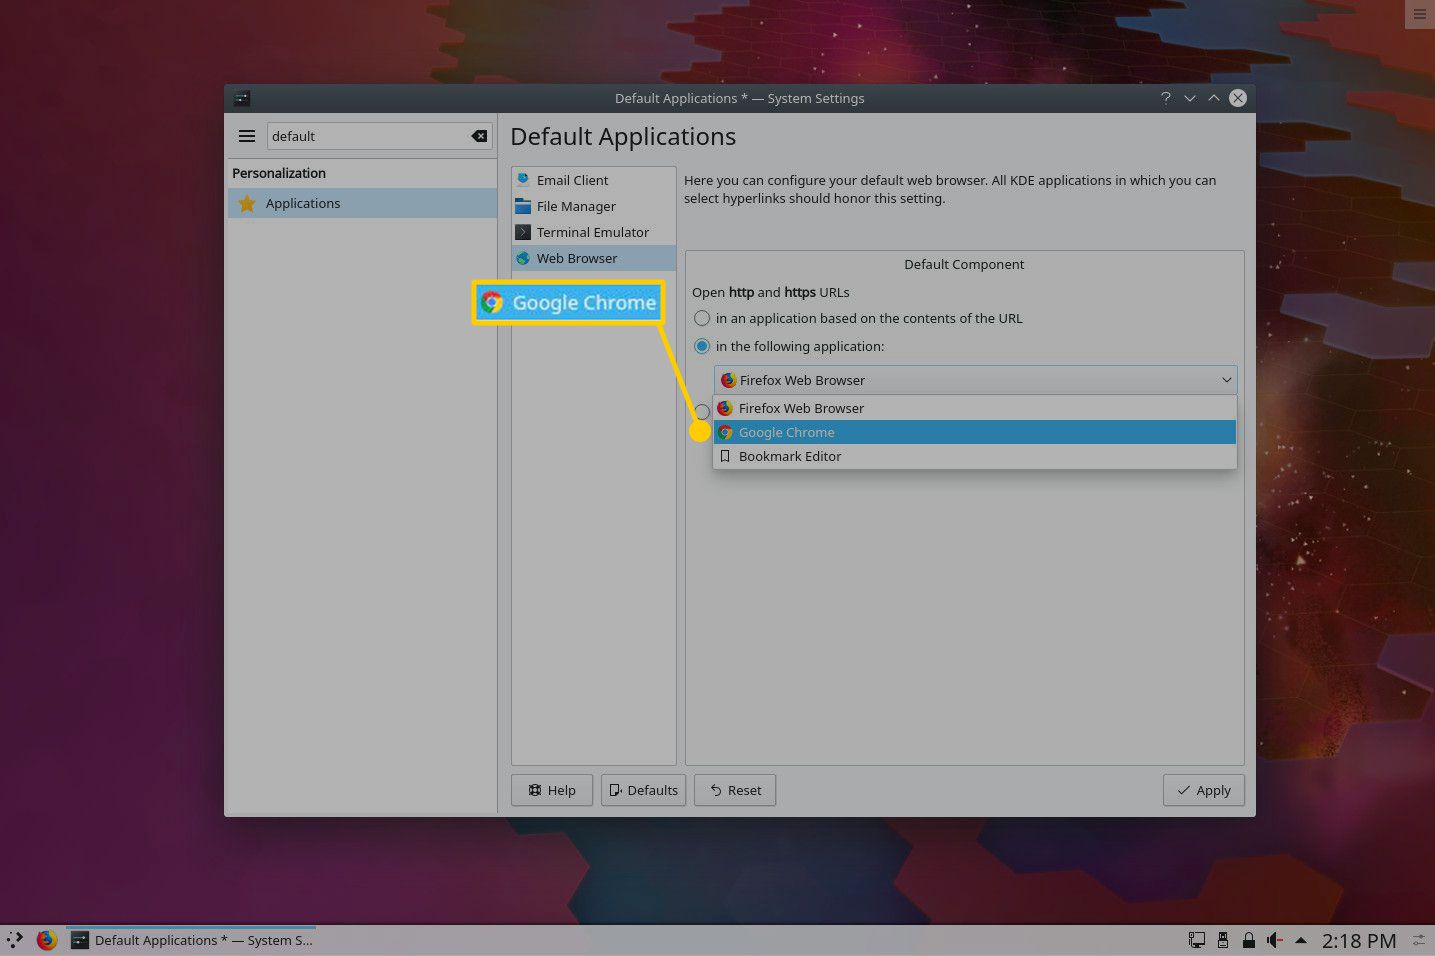Open the KDE application launcher
Viewport: 1435px width, 956px height.
(14, 940)
